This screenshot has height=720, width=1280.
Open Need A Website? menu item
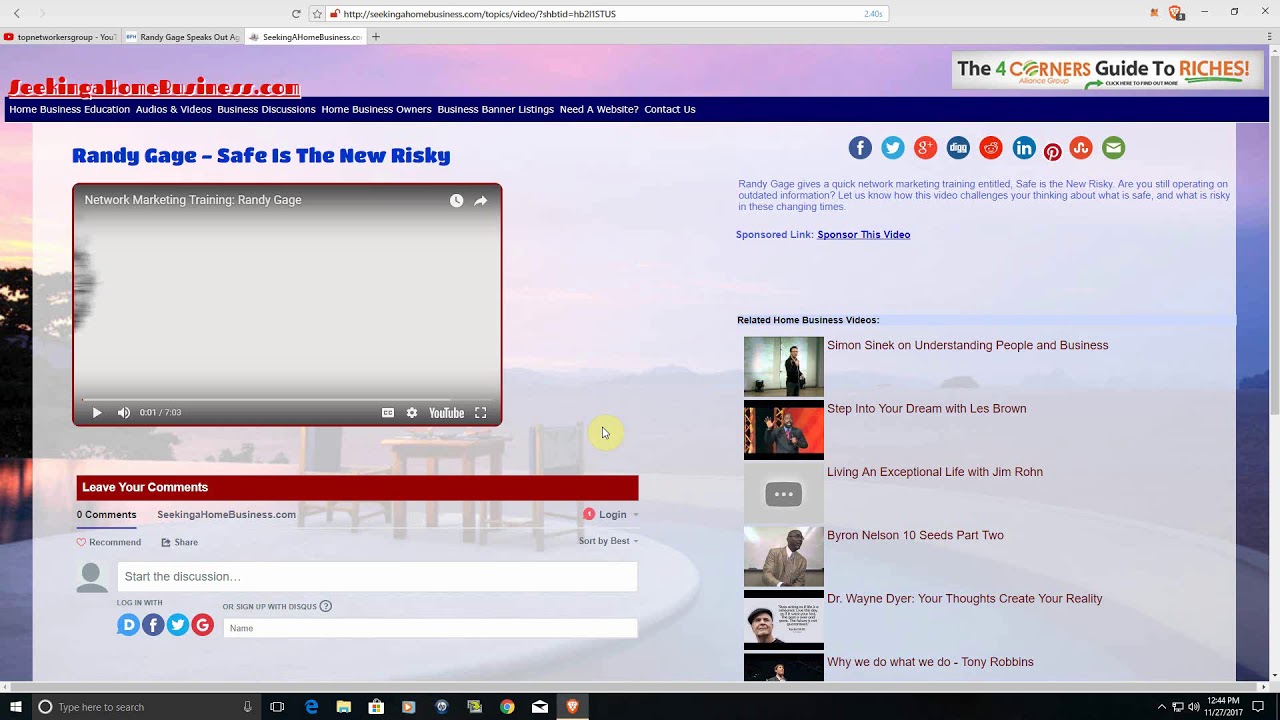point(599,109)
